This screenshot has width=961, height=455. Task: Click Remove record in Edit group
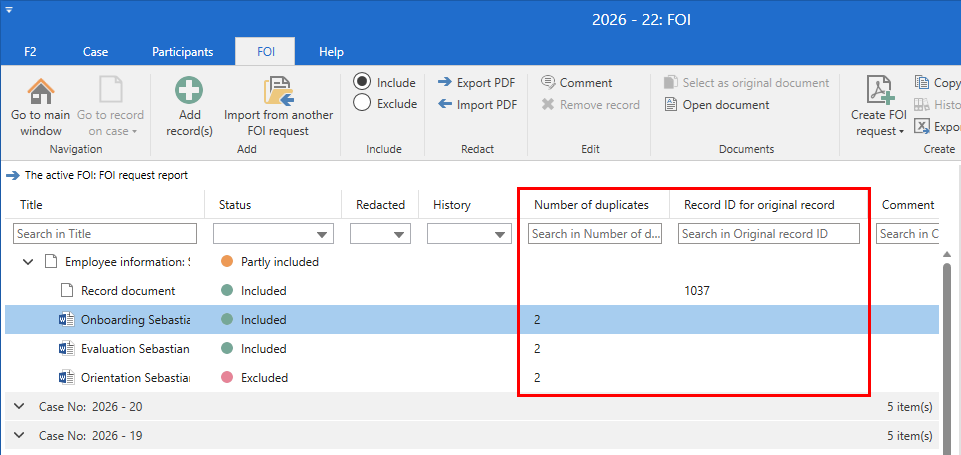coord(591,105)
